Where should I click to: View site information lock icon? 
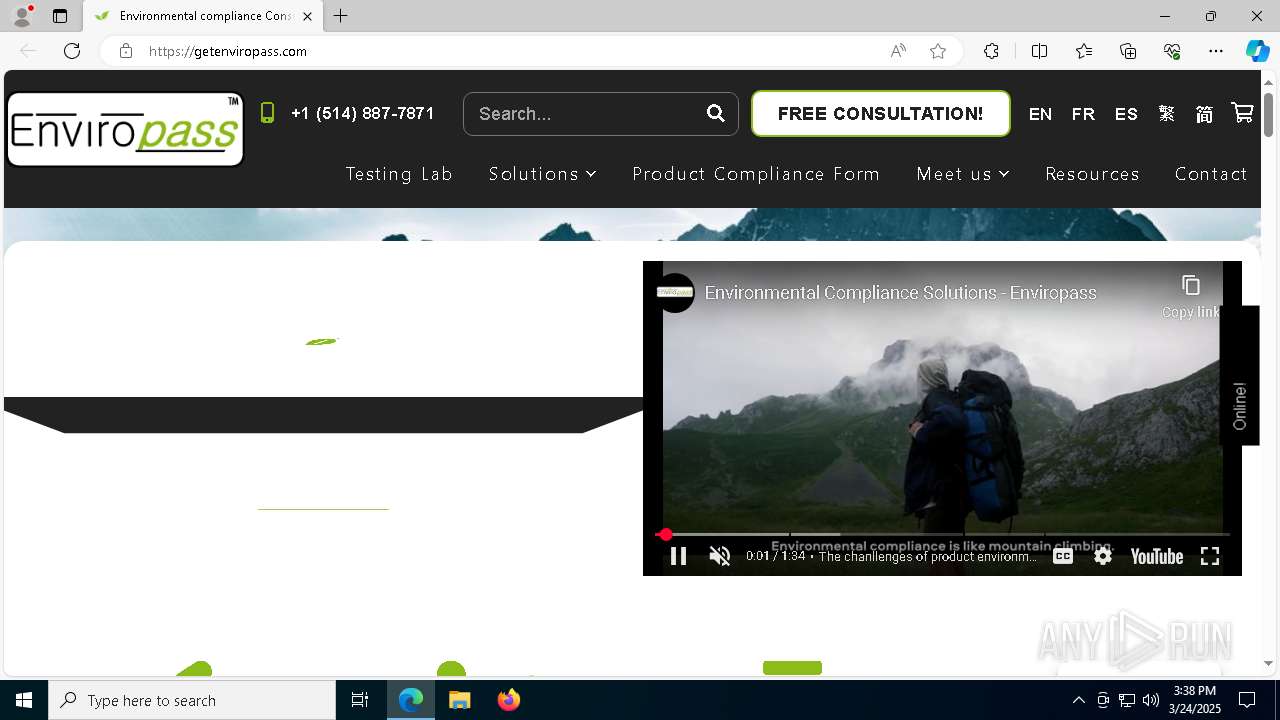point(126,51)
